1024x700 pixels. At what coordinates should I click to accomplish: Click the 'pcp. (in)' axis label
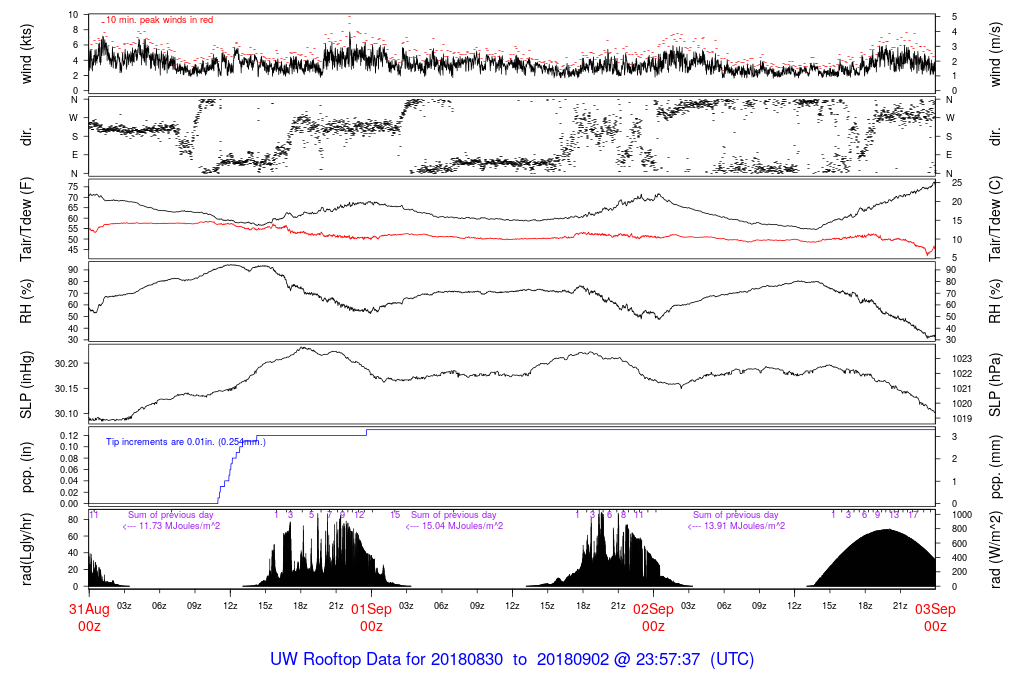(x=25, y=468)
